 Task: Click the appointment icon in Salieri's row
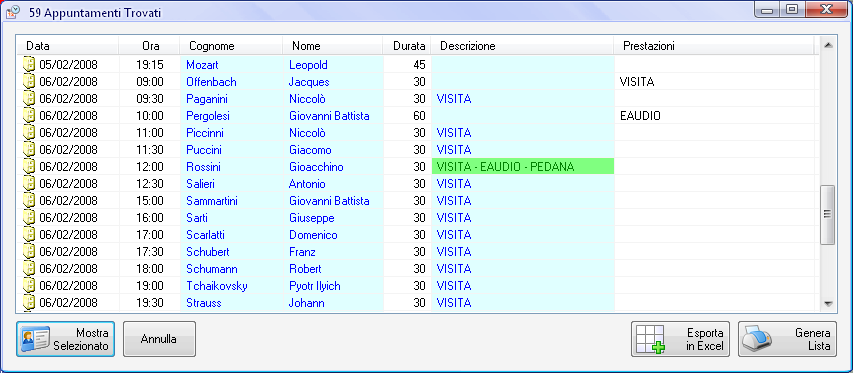29,184
